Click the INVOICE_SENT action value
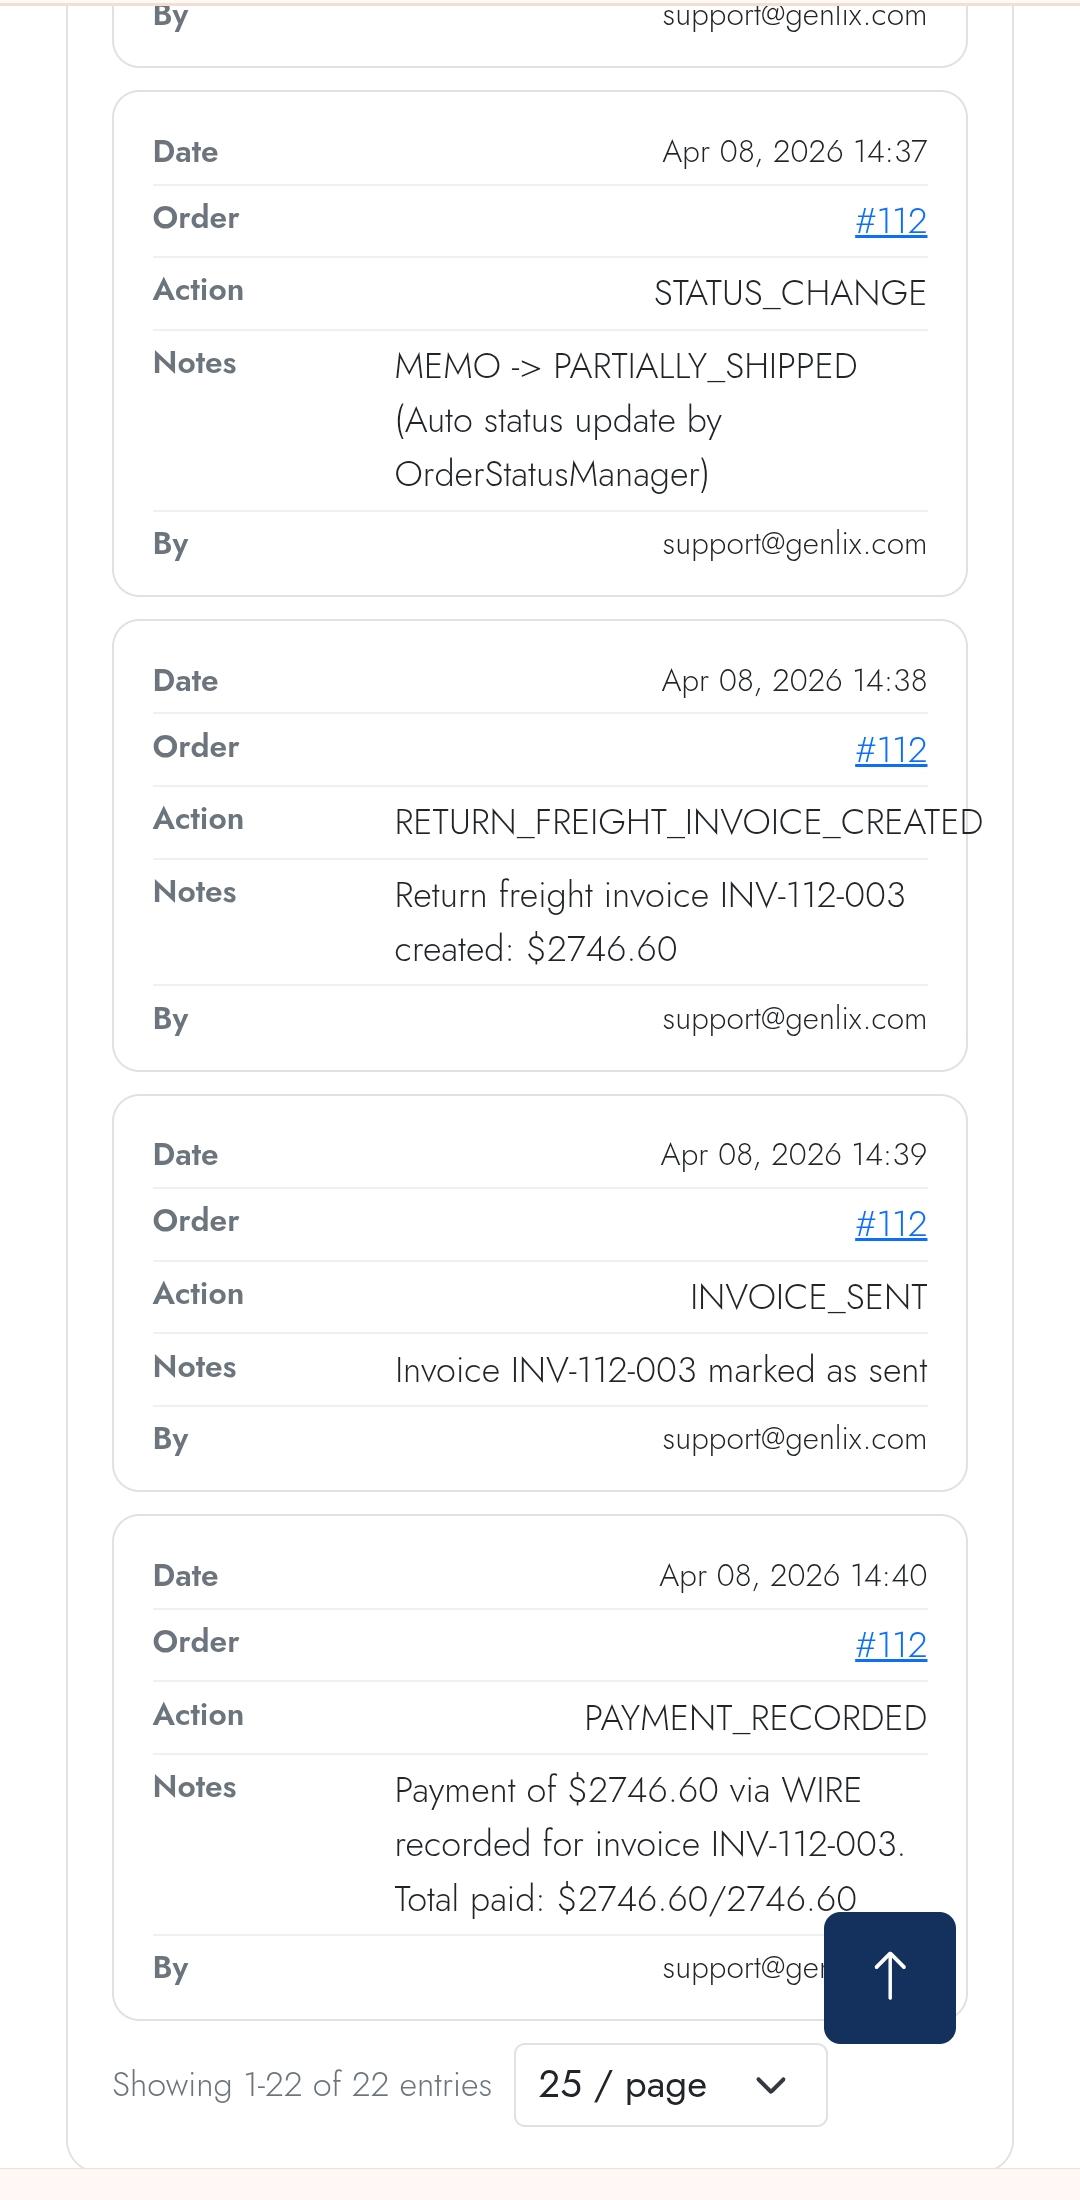This screenshot has width=1080, height=2200. point(807,1297)
